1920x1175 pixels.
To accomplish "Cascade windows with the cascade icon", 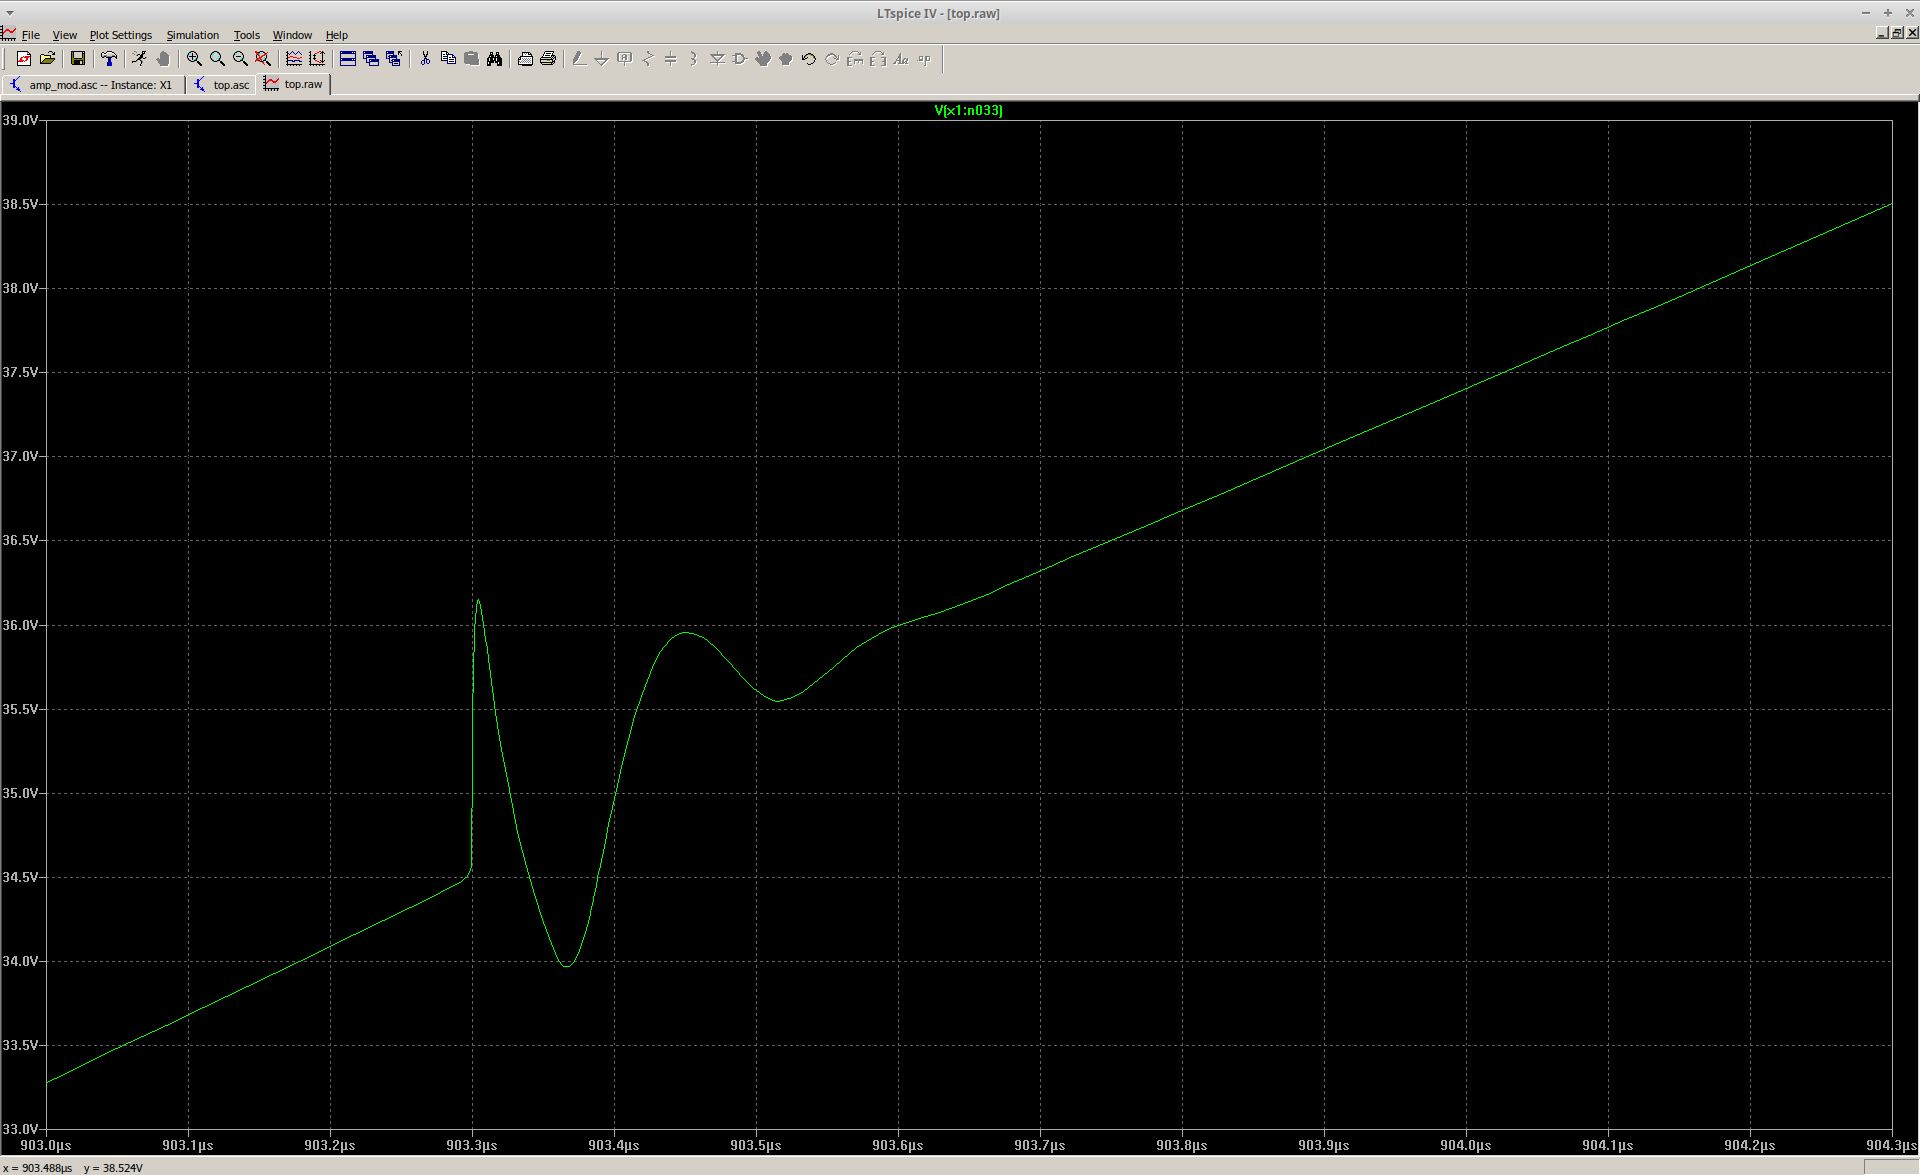I will (371, 59).
